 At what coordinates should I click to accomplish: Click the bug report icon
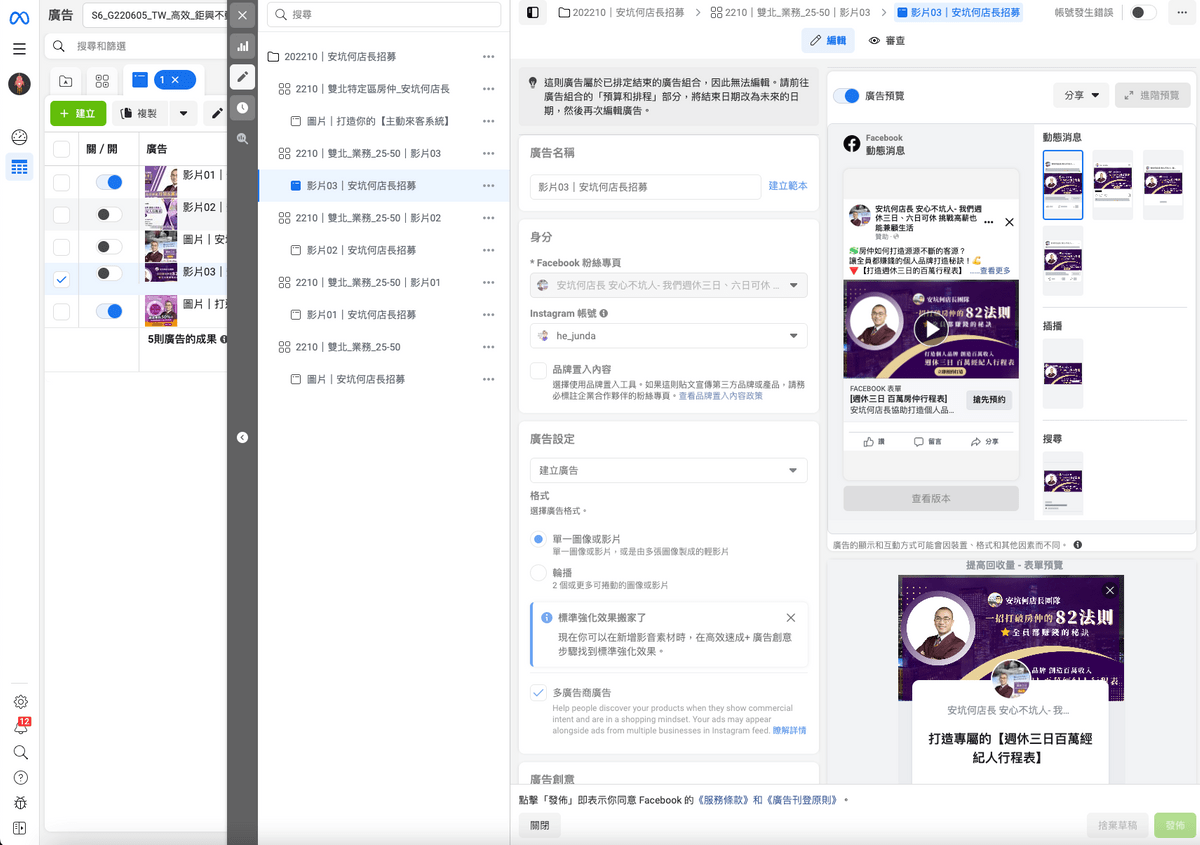click(20, 802)
